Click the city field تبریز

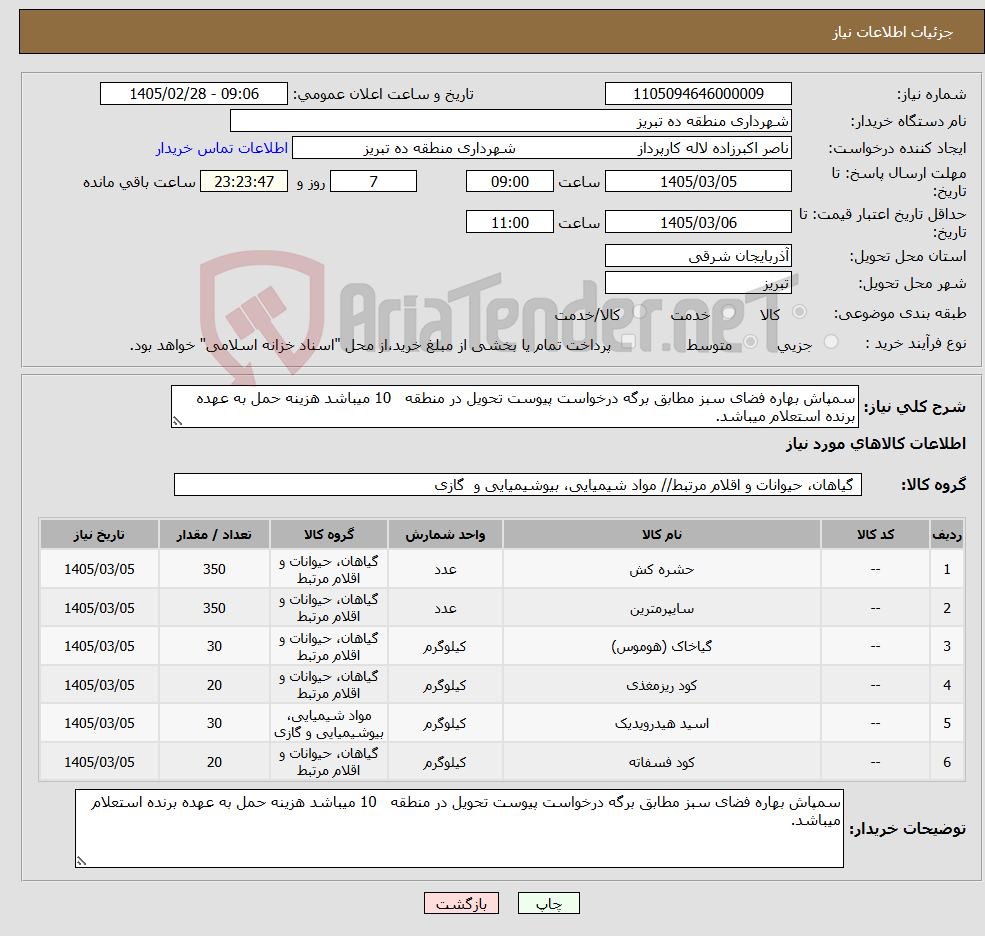698,283
